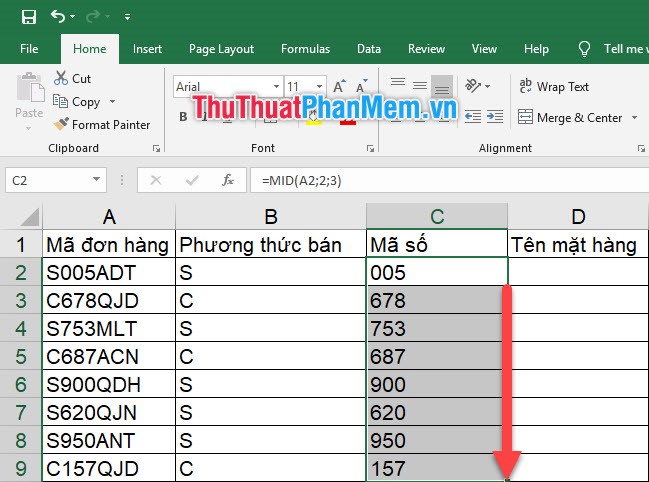Click cell containing C678QJD
The width and height of the screenshot is (649, 482).
point(109,300)
